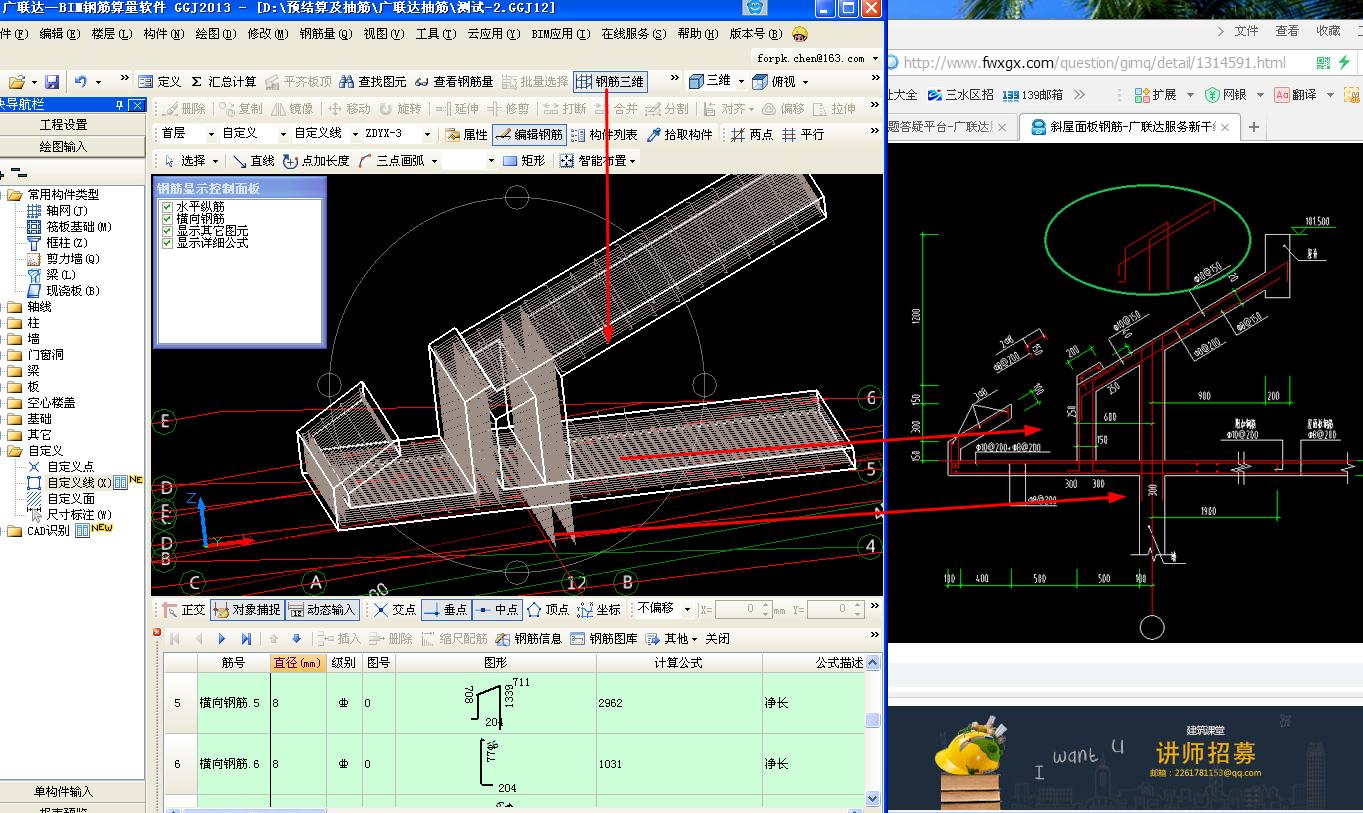Image resolution: width=1363 pixels, height=813 pixels.
Task: Click 关闭 to close rebar editor
Action: [717, 638]
